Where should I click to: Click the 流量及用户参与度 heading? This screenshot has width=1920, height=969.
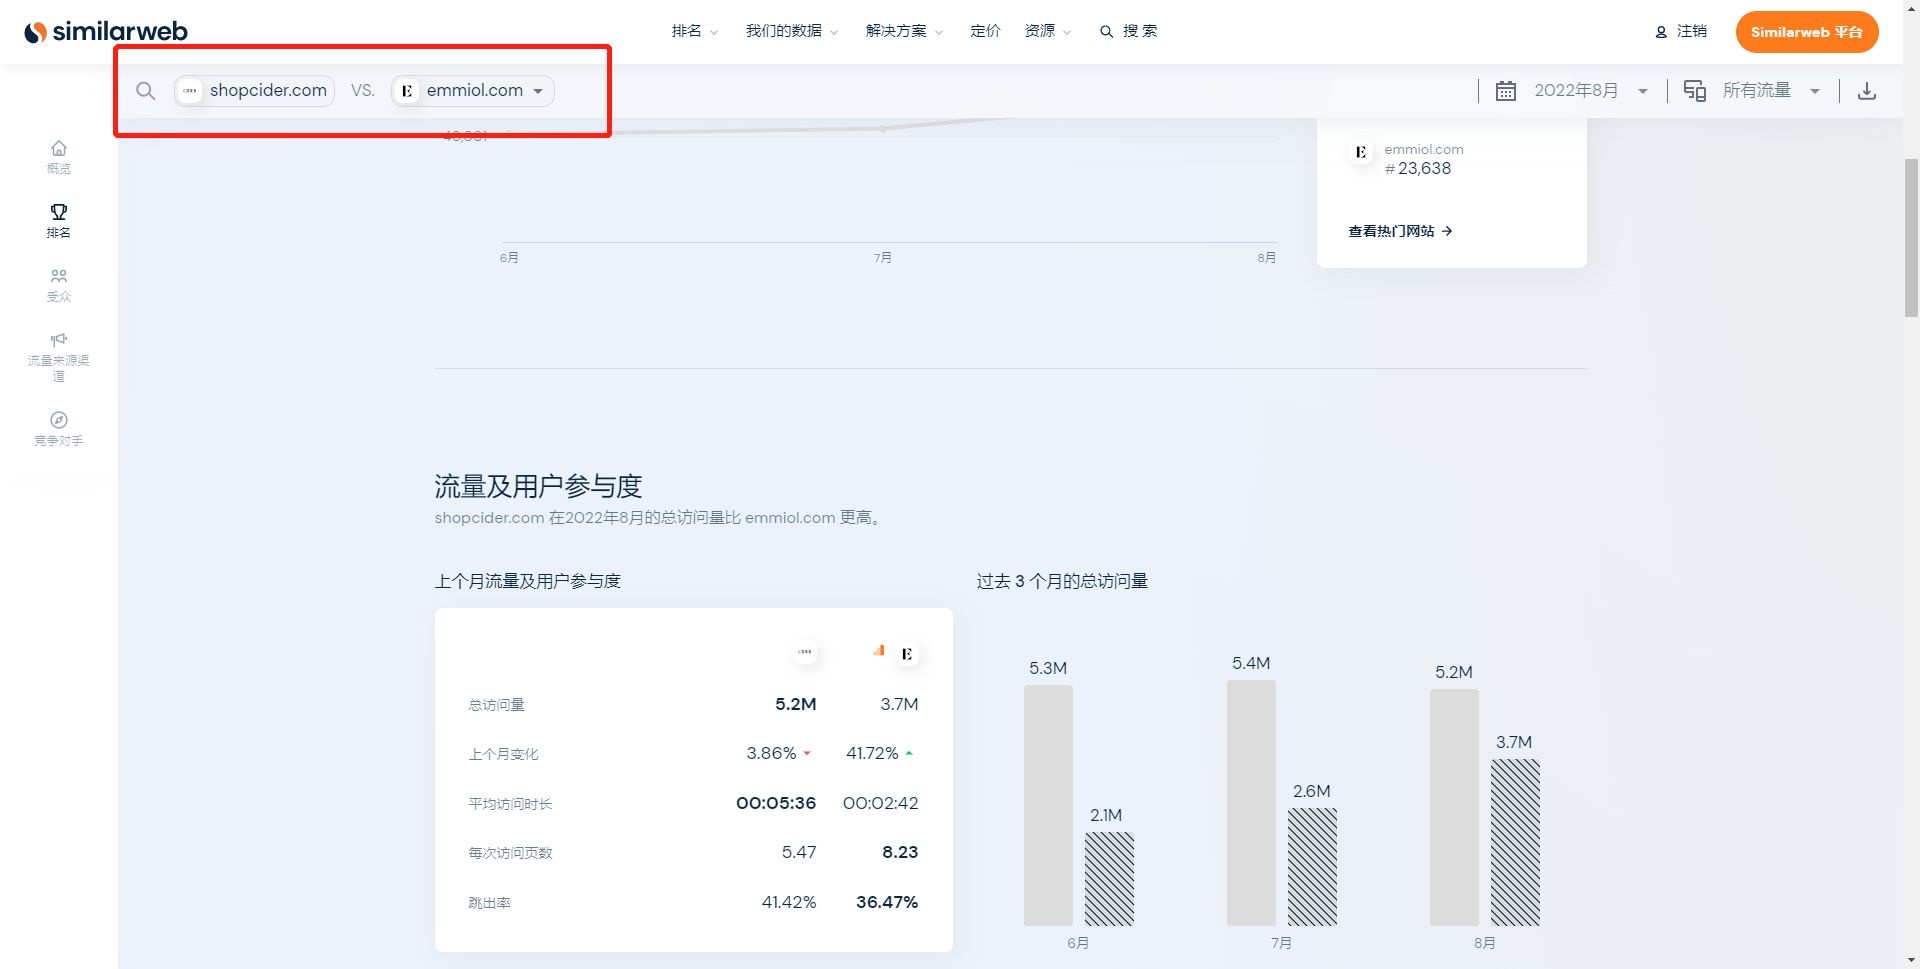pos(538,486)
